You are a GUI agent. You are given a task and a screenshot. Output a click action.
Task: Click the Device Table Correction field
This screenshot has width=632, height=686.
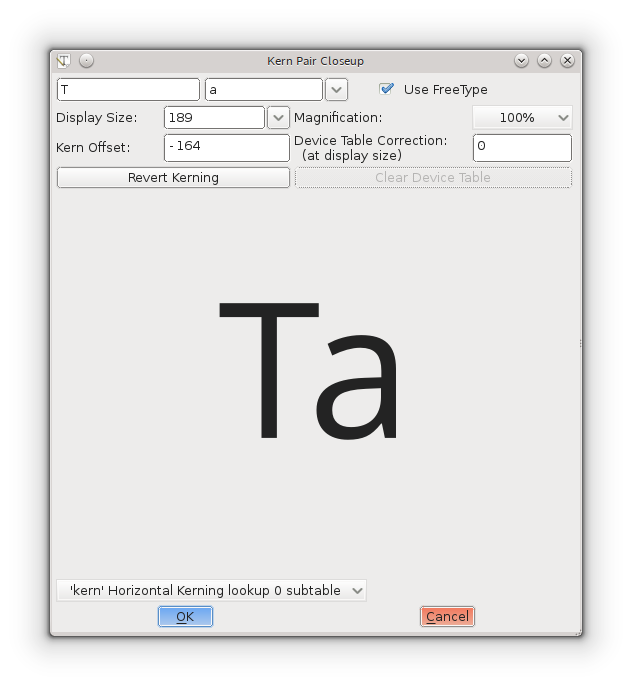click(522, 147)
